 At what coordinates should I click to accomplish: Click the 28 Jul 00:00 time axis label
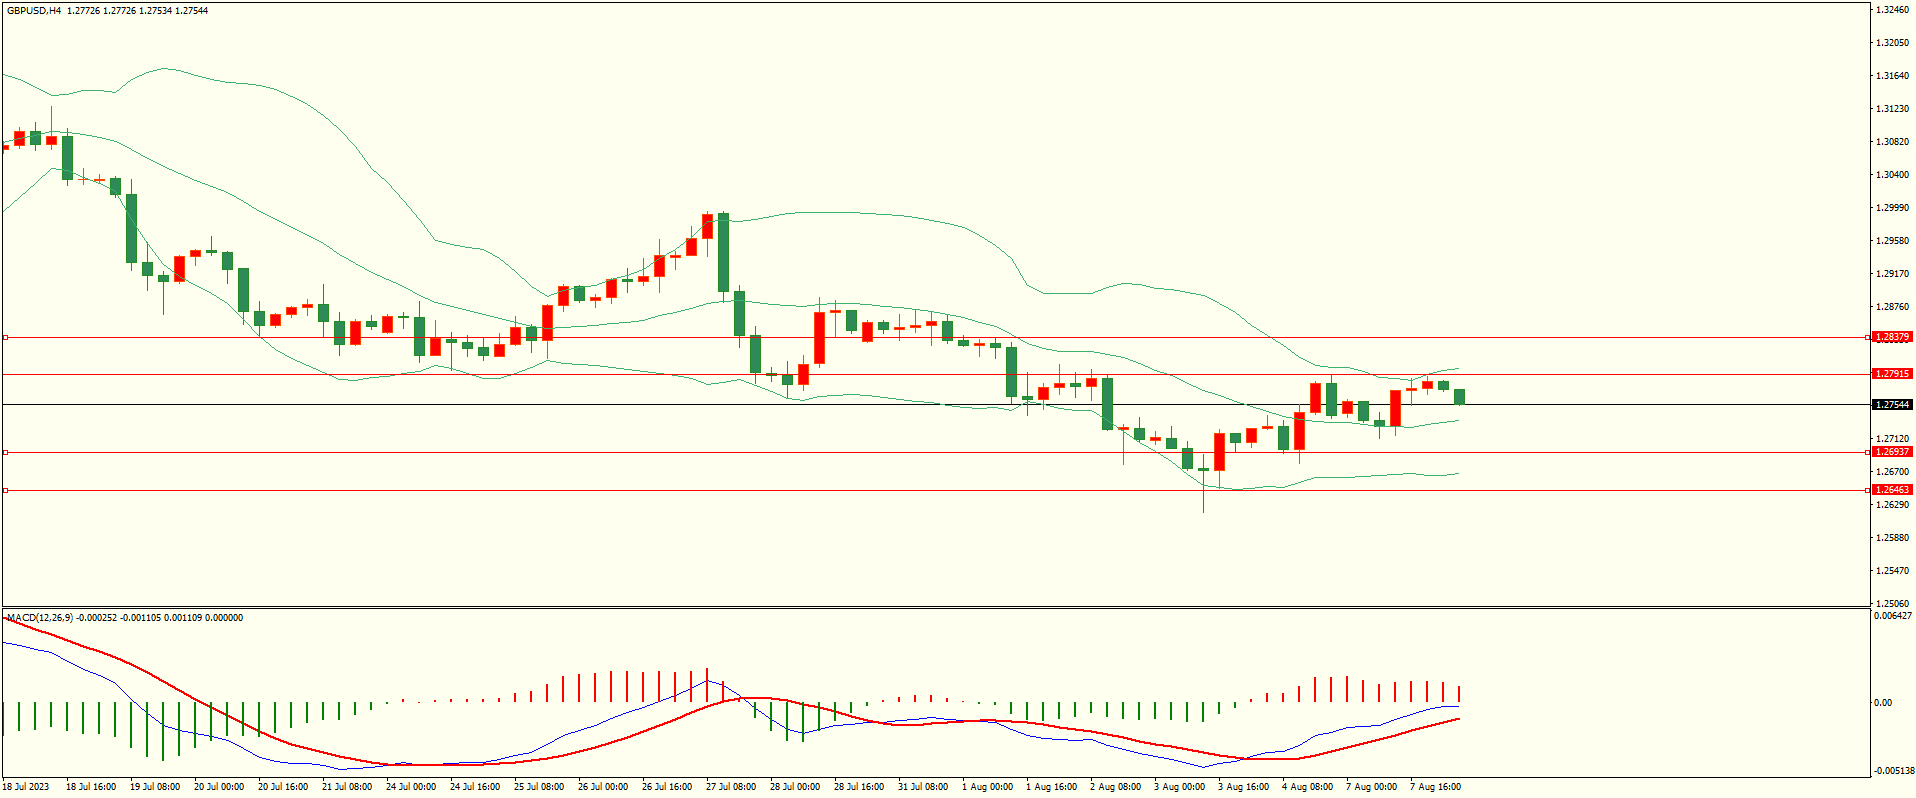(x=795, y=787)
